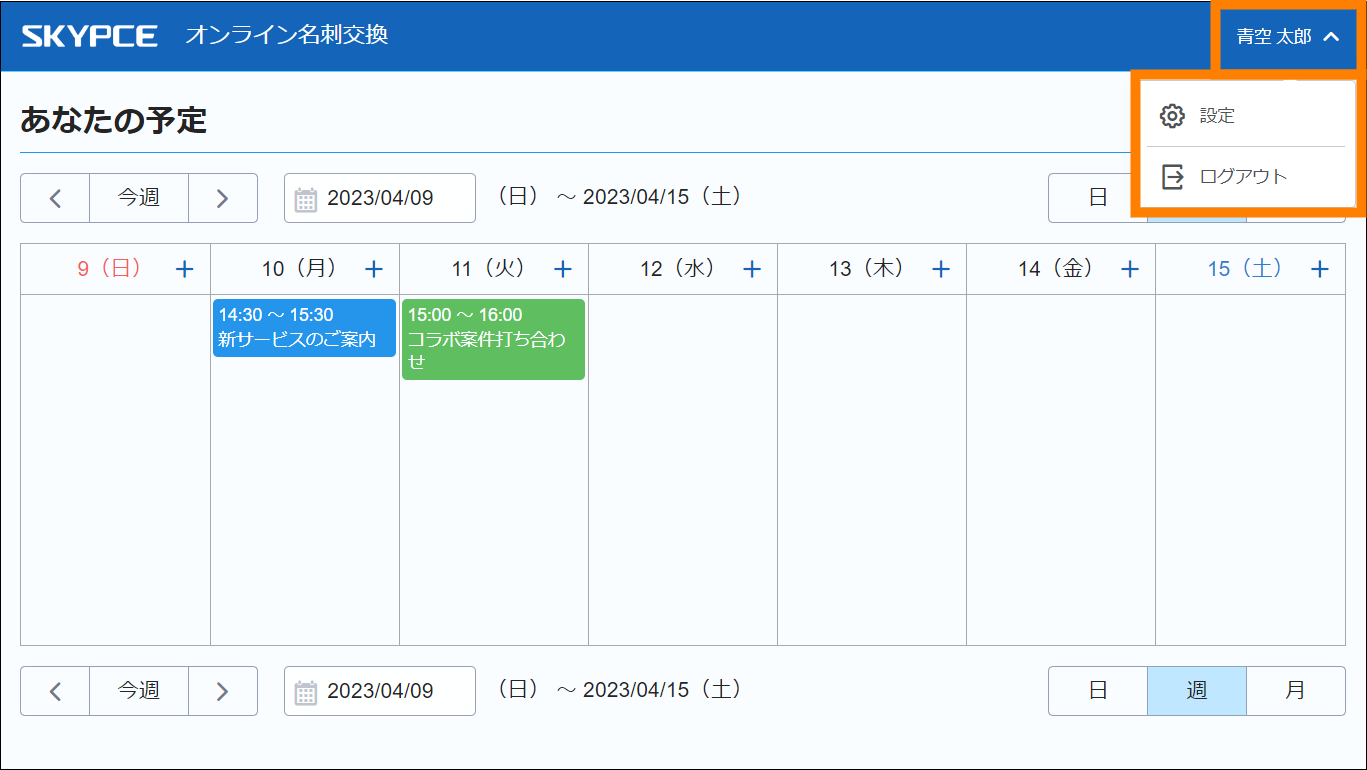Click the bottom 今週 button
The width and height of the screenshot is (1367, 770).
pos(139,690)
